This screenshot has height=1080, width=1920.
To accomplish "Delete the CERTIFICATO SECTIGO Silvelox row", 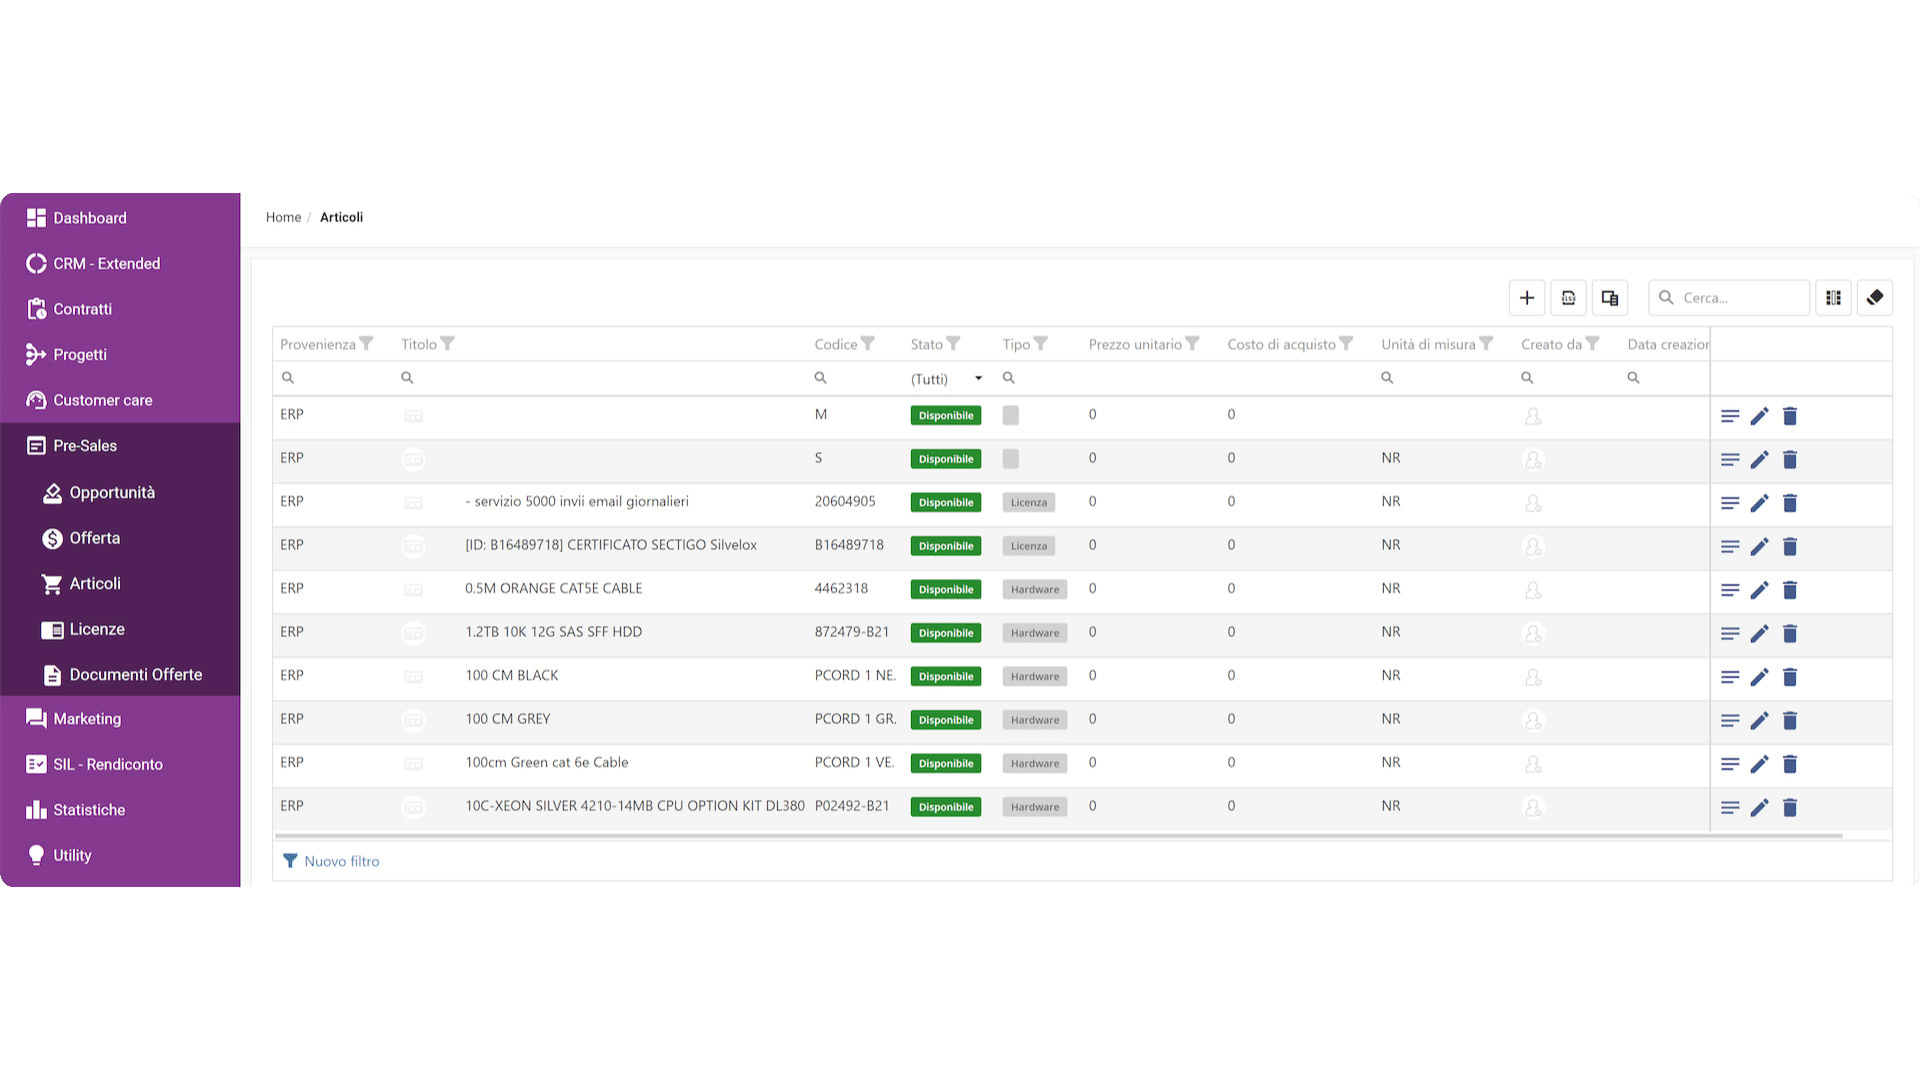I will coord(1790,546).
